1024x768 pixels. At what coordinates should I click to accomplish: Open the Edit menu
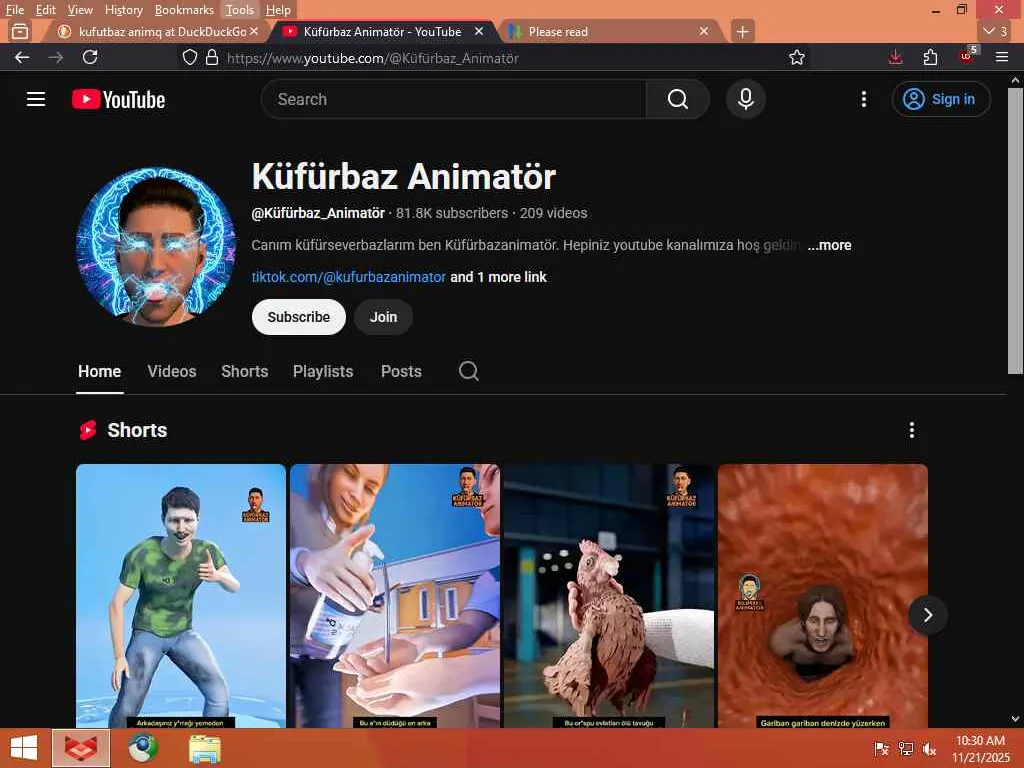pos(45,10)
